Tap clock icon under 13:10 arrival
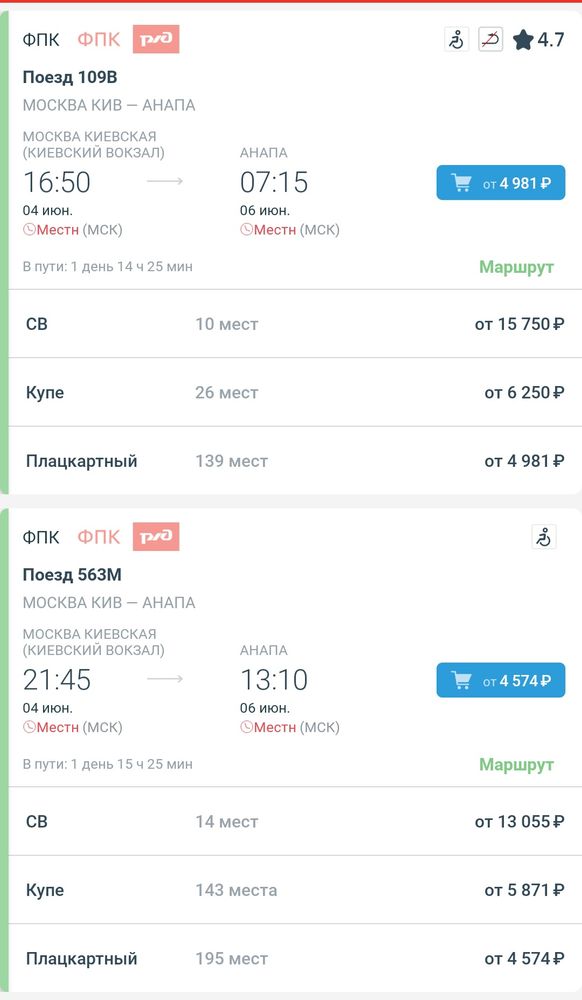Screen dimensions: 582x1000 (247, 727)
